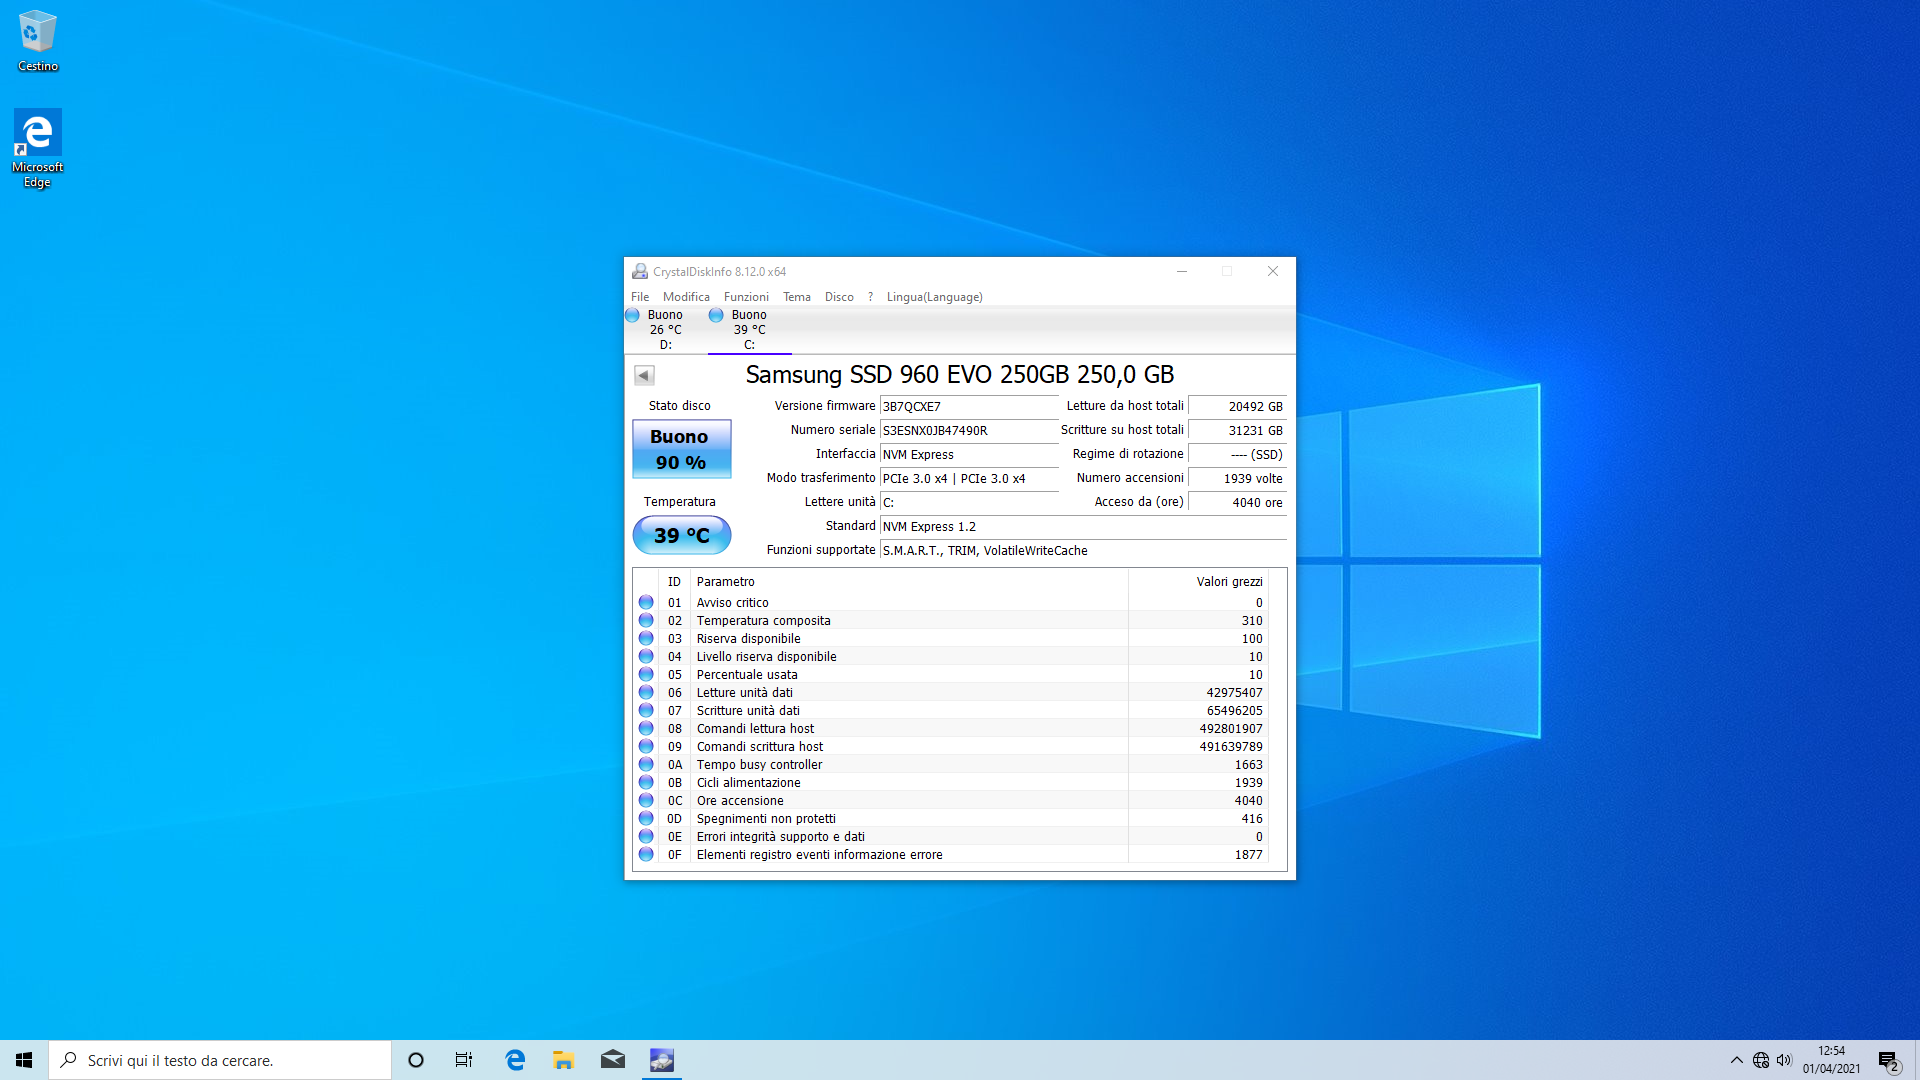Open the volume tray icon

[x=1784, y=1060]
